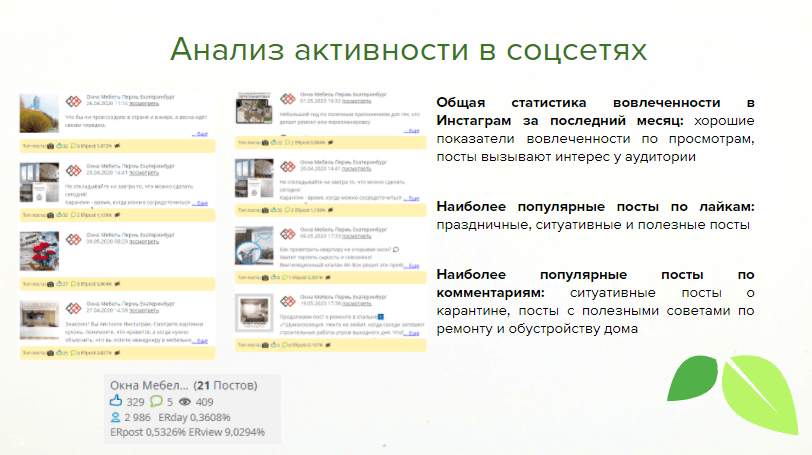Screen dimensions: 812x455
Task: Click the "ERview 9,0294%" value
Action: point(227,432)
